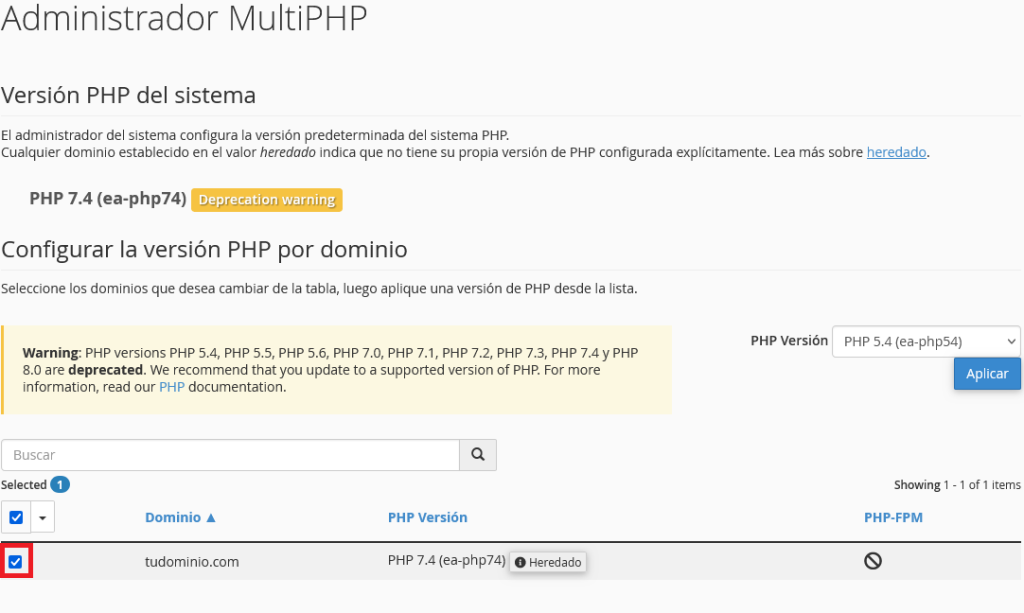Click the Dominio sort ascending arrow
The image size is (1024, 613).
[210, 517]
